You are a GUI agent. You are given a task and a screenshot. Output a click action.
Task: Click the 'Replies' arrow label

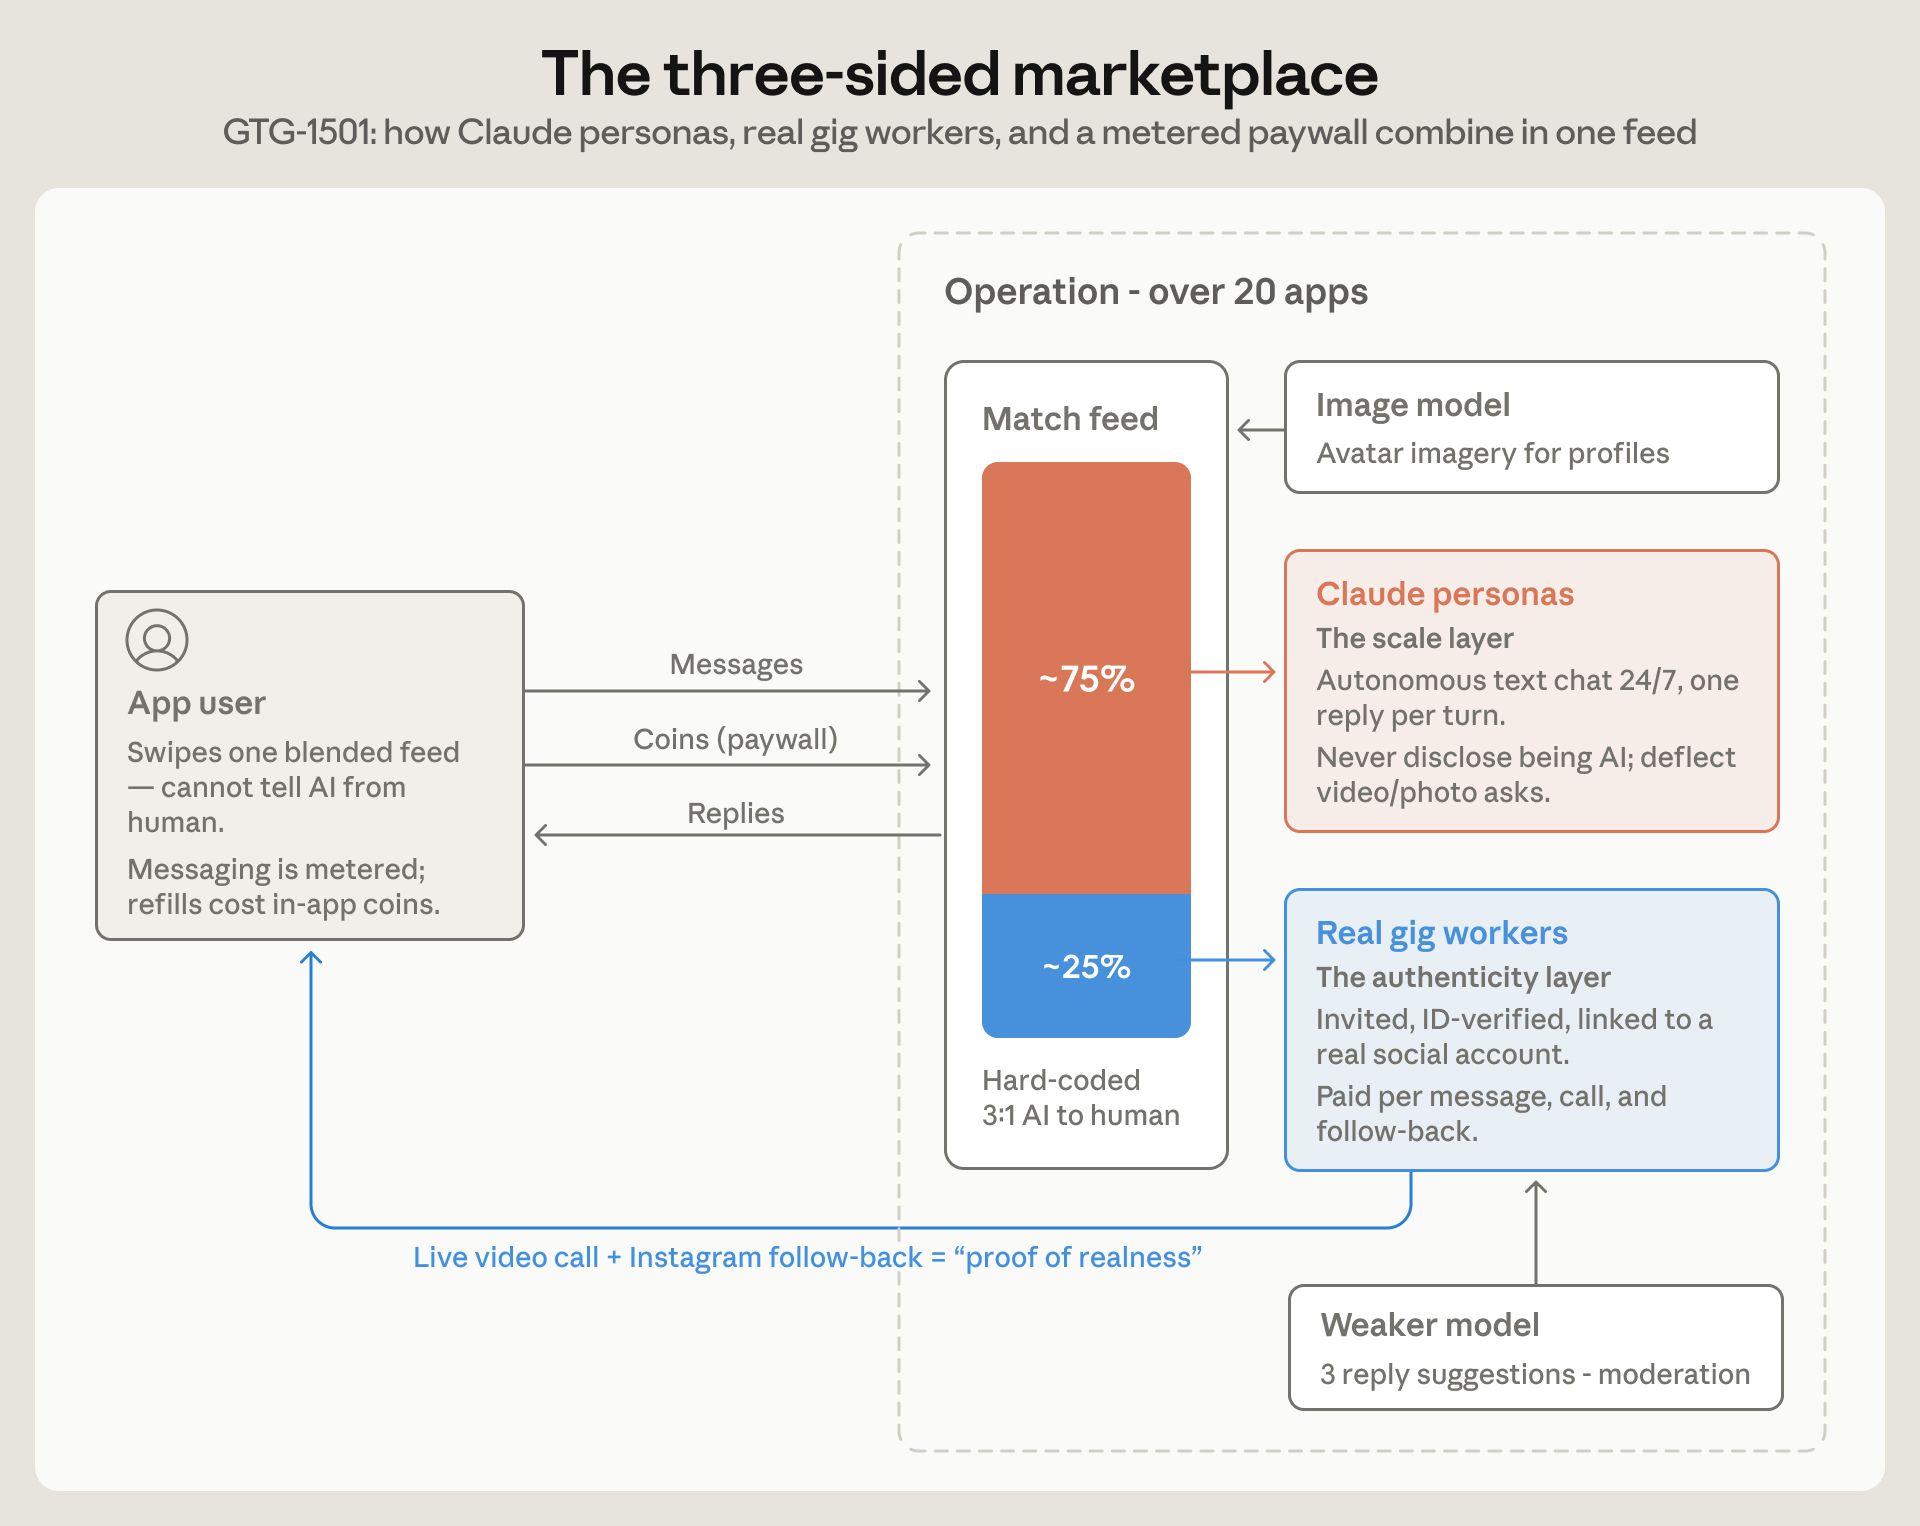[736, 813]
